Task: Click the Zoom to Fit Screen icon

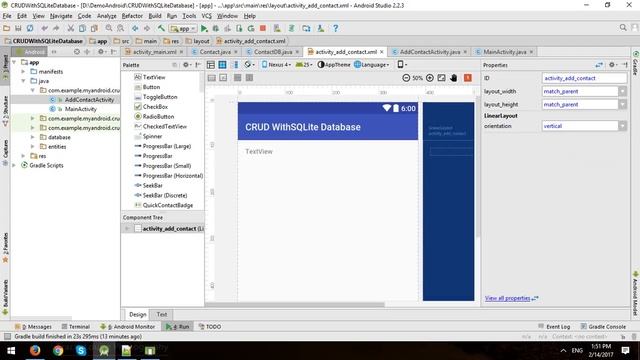Action: click(441, 78)
